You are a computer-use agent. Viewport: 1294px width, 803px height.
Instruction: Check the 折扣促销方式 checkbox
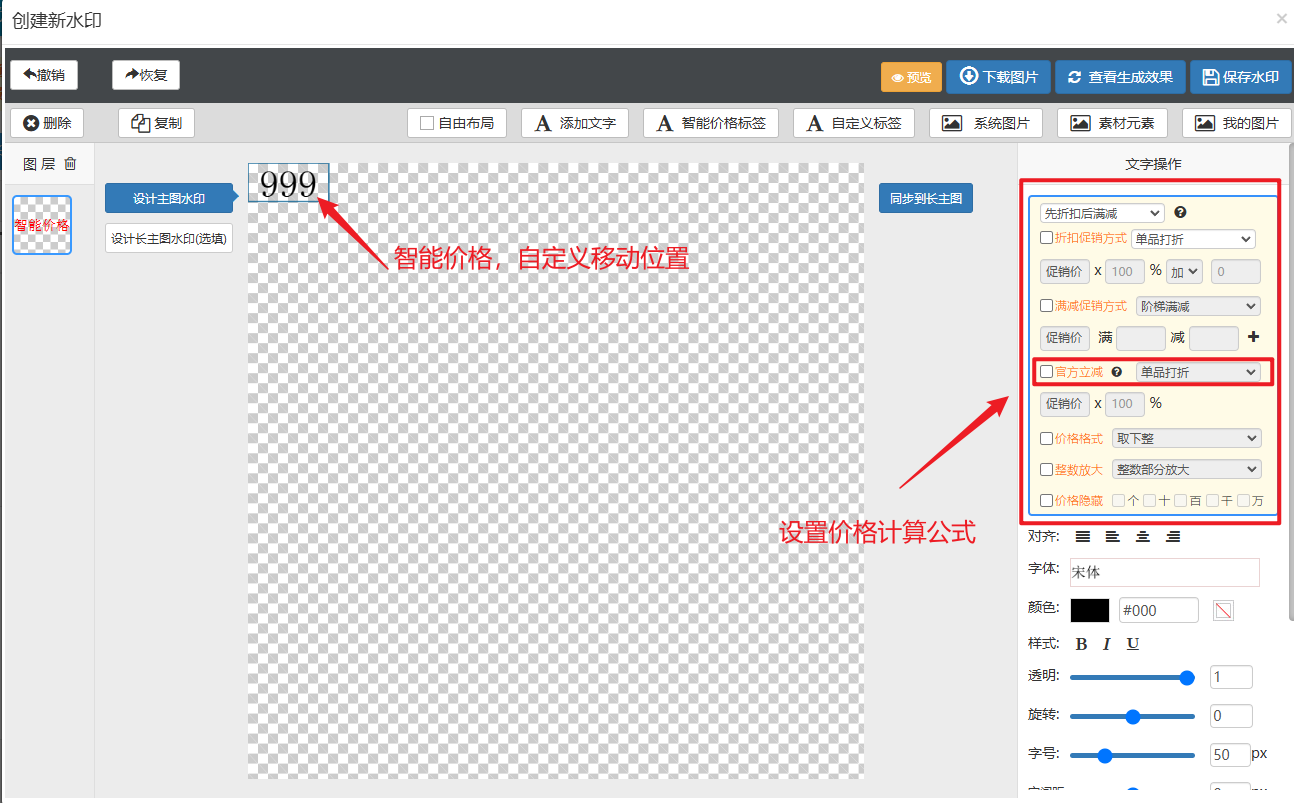[x=1046, y=239]
